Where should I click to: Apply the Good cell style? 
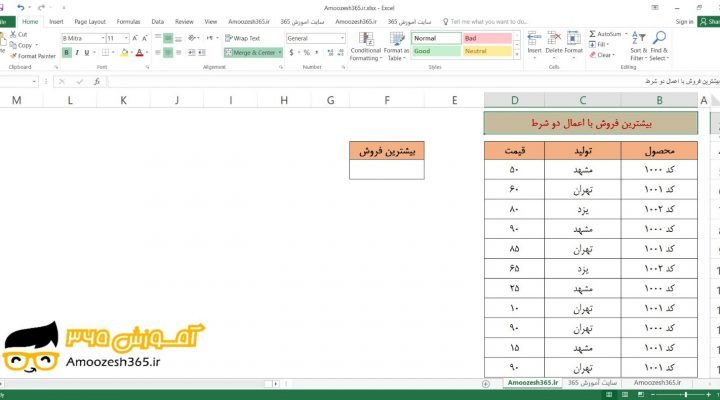pos(436,51)
